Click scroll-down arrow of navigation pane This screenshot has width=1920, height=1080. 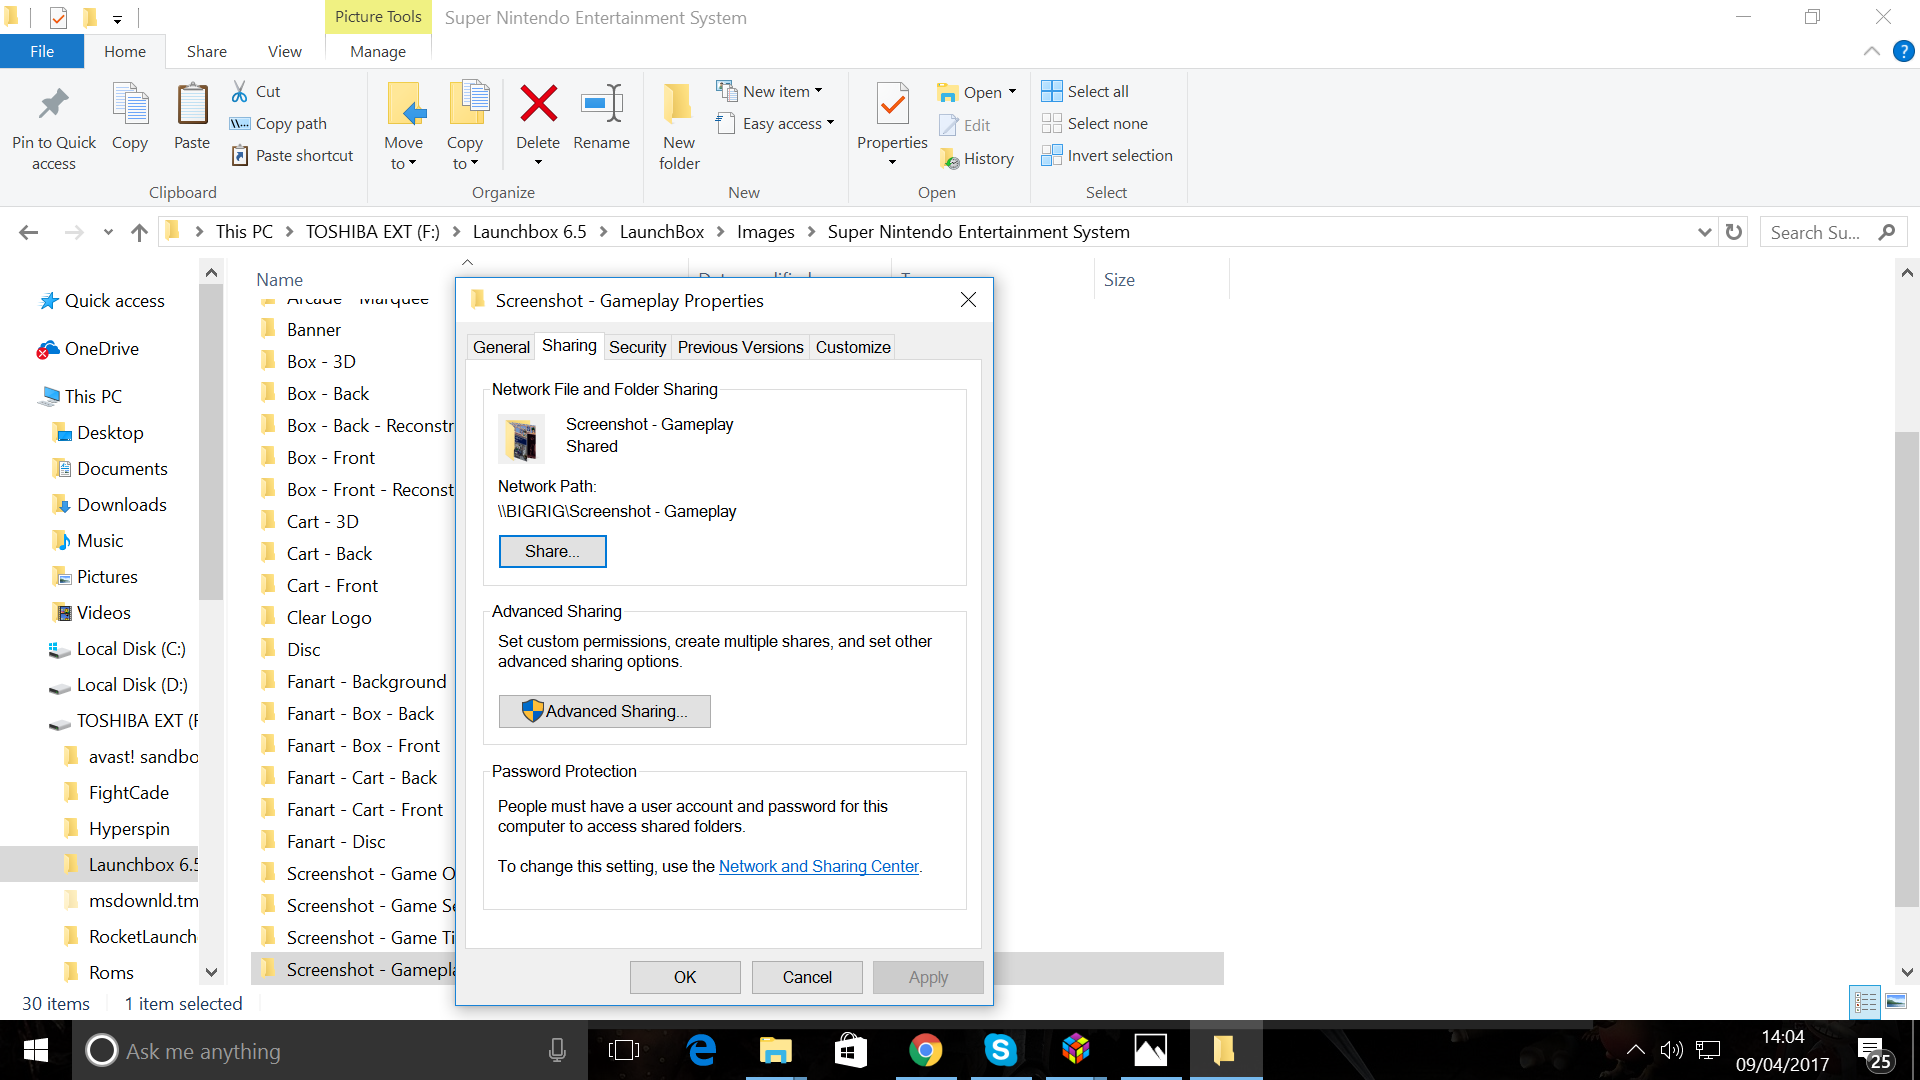211,972
